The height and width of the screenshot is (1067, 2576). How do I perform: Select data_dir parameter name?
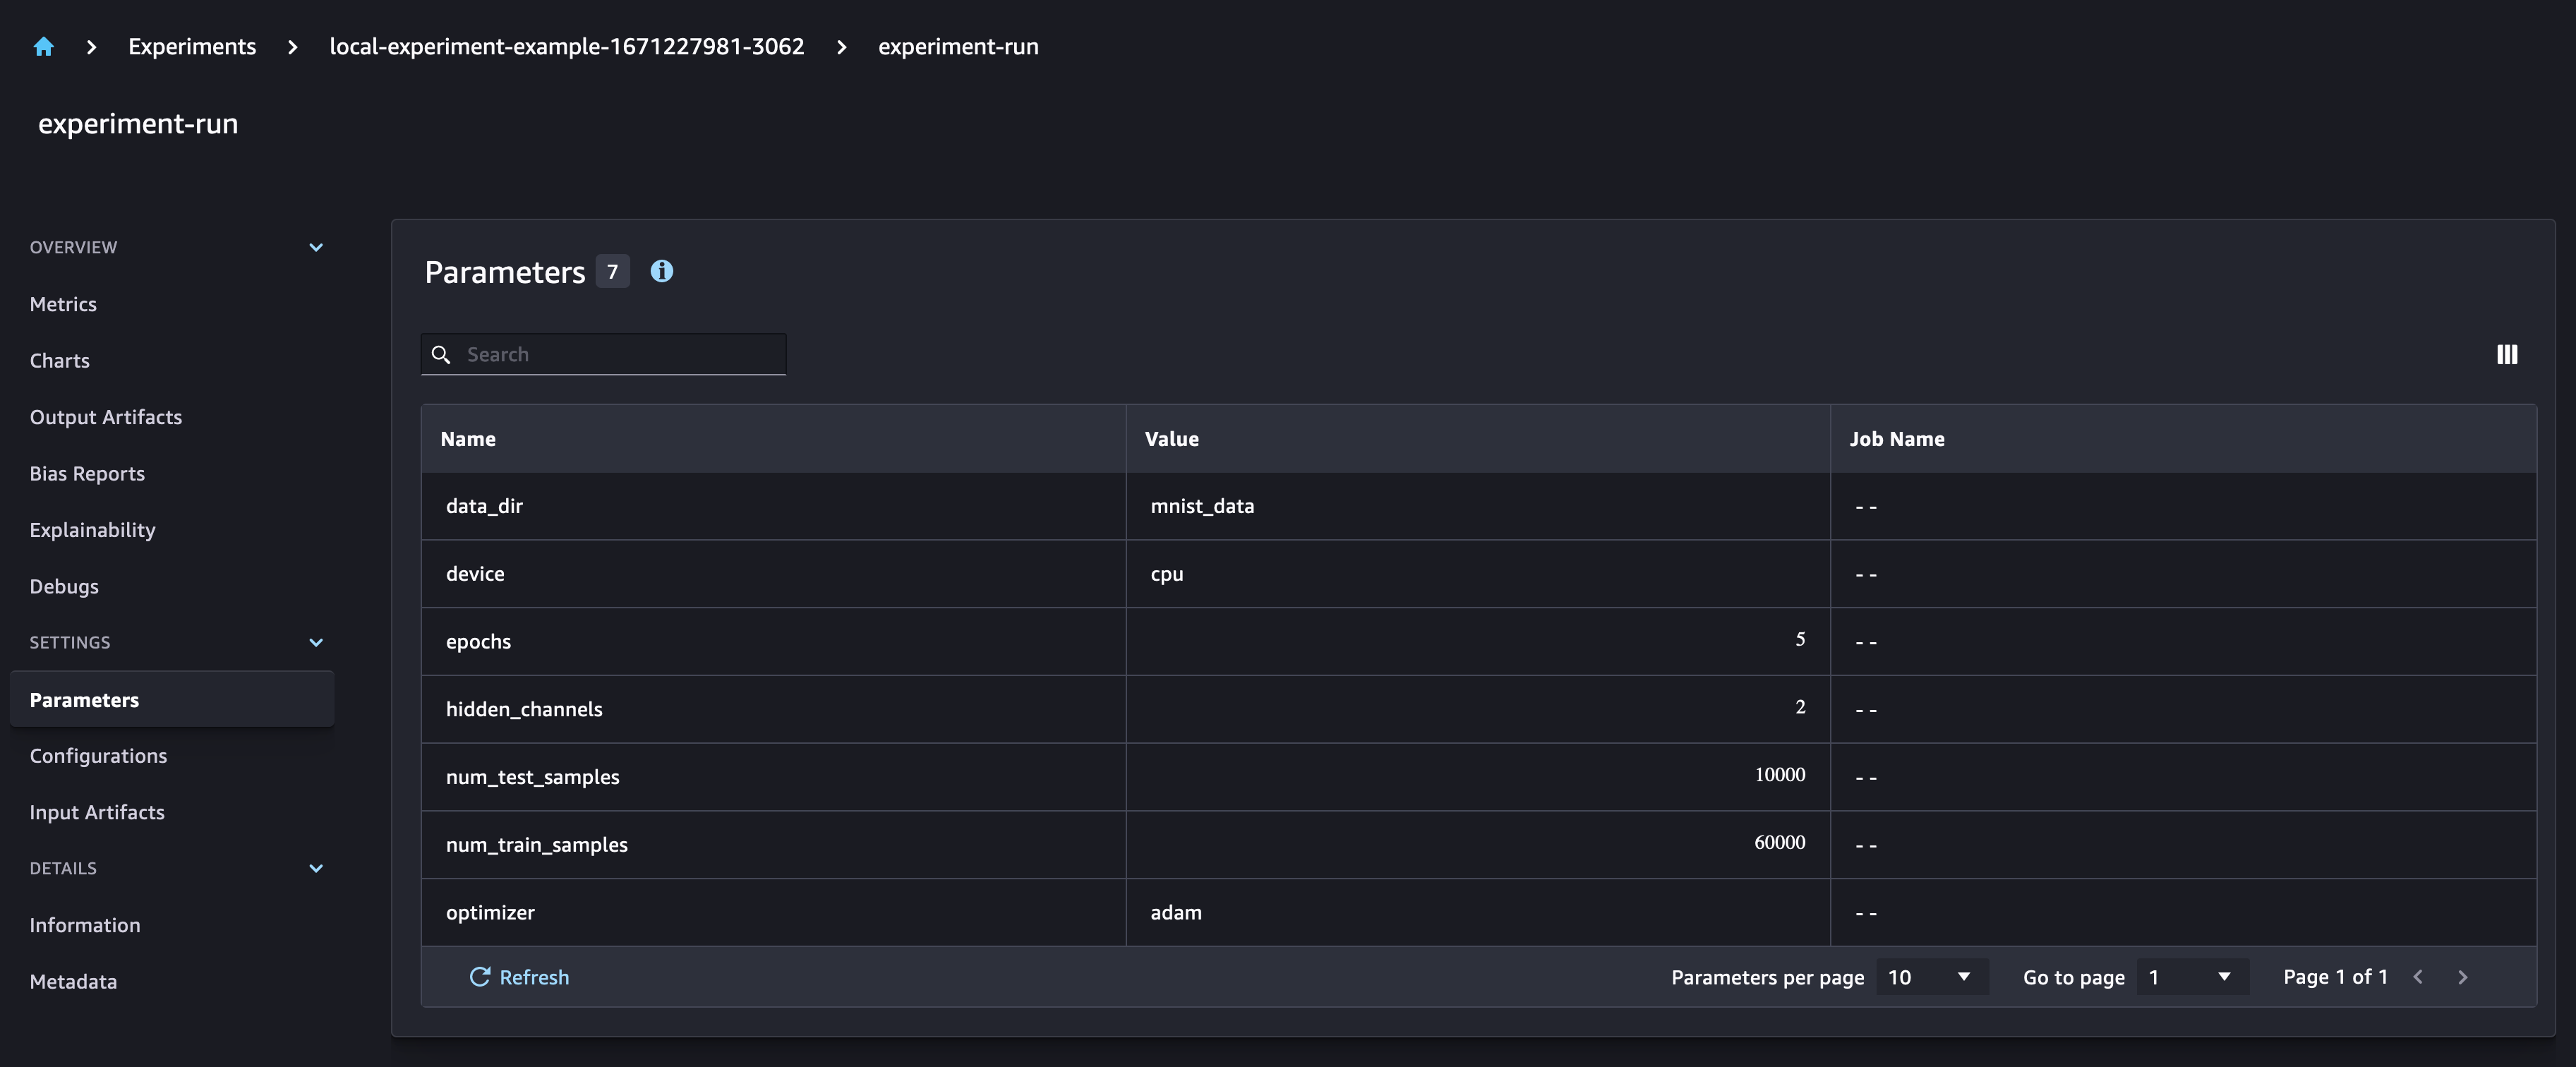coord(484,506)
